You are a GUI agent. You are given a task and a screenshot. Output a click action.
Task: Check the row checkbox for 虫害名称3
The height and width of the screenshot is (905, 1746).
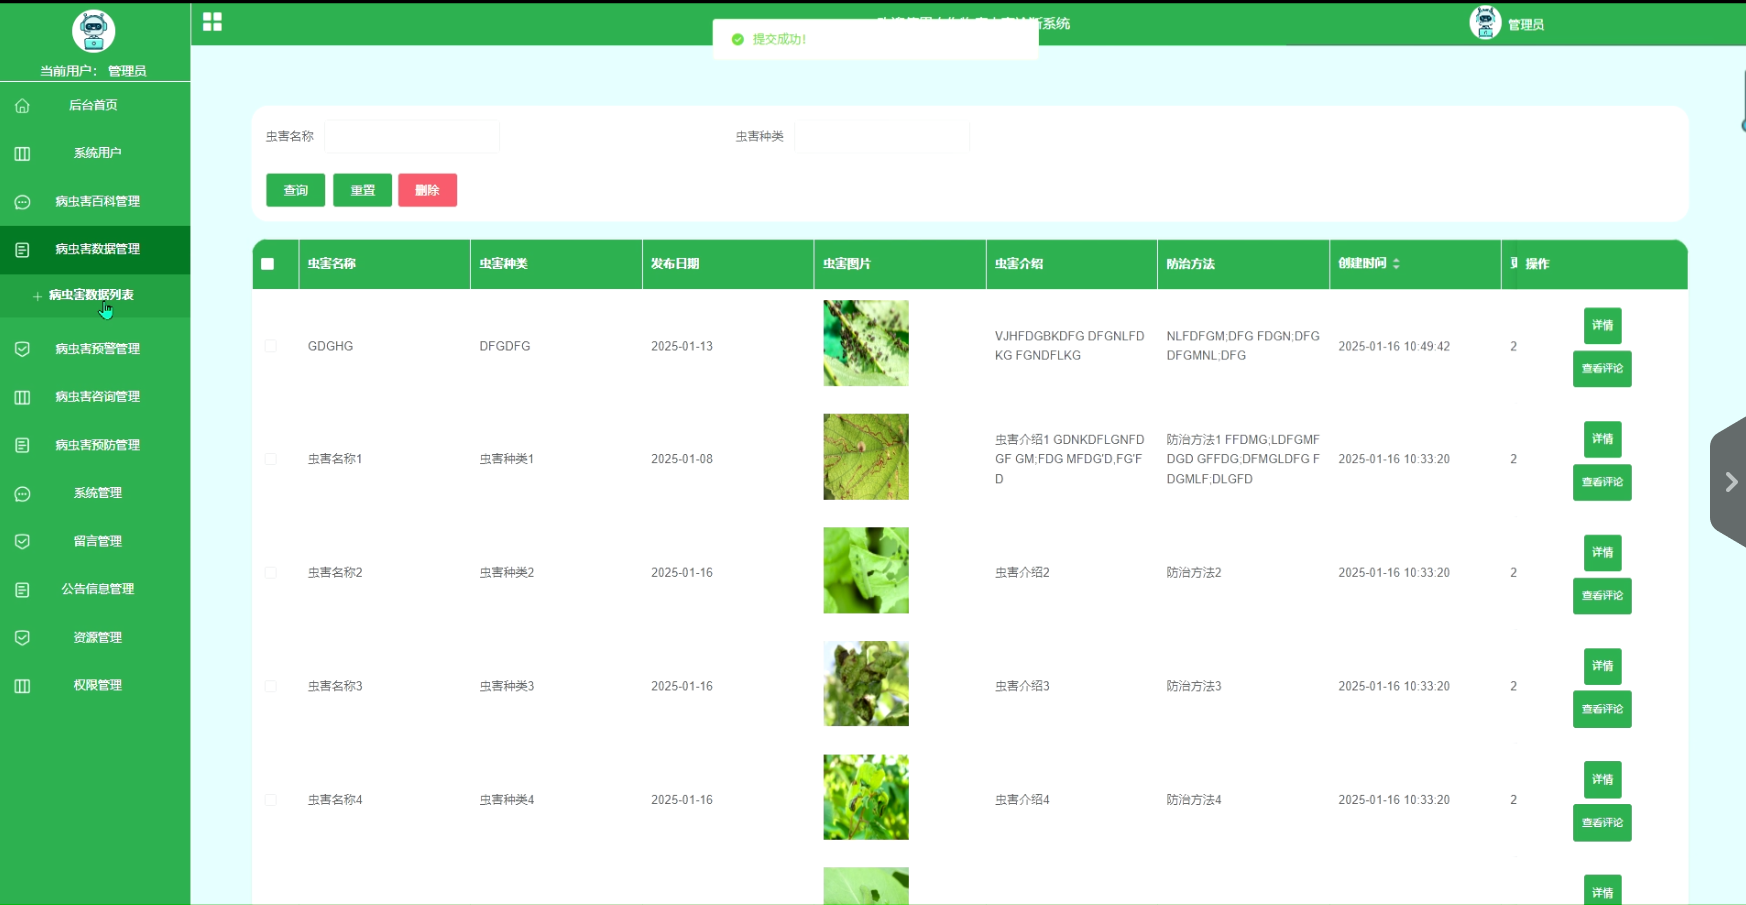(x=270, y=686)
